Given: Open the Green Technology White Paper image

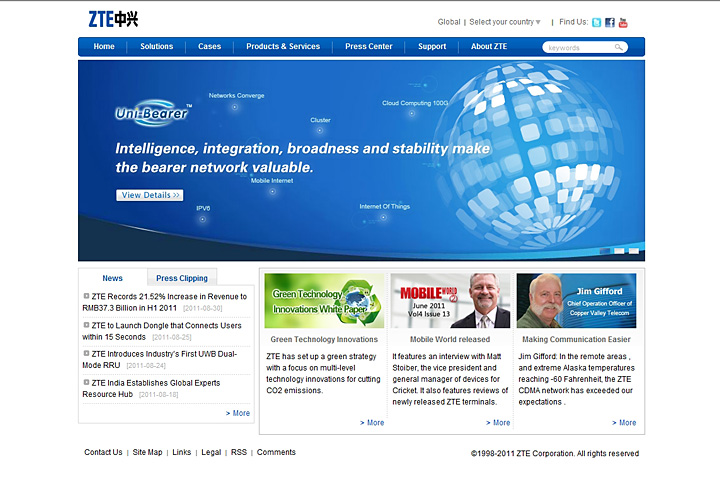Looking at the screenshot, I should (x=324, y=301).
